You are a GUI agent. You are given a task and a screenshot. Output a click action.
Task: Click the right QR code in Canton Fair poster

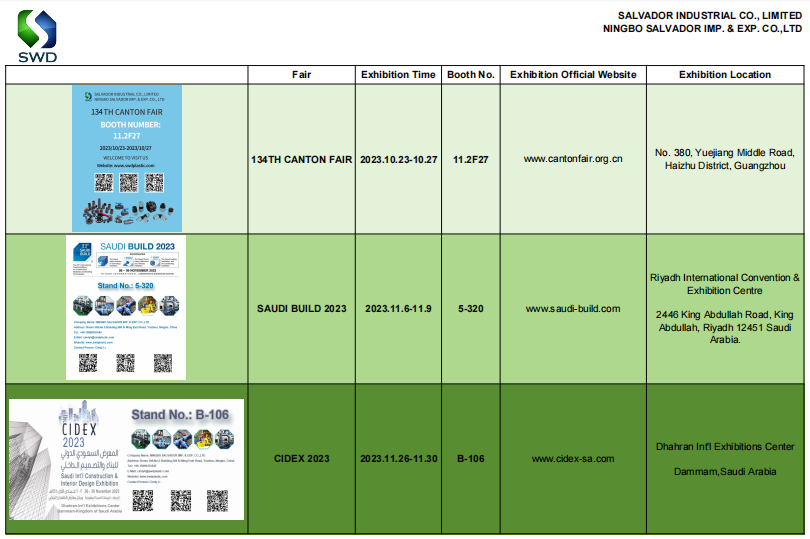pyautogui.click(x=154, y=182)
